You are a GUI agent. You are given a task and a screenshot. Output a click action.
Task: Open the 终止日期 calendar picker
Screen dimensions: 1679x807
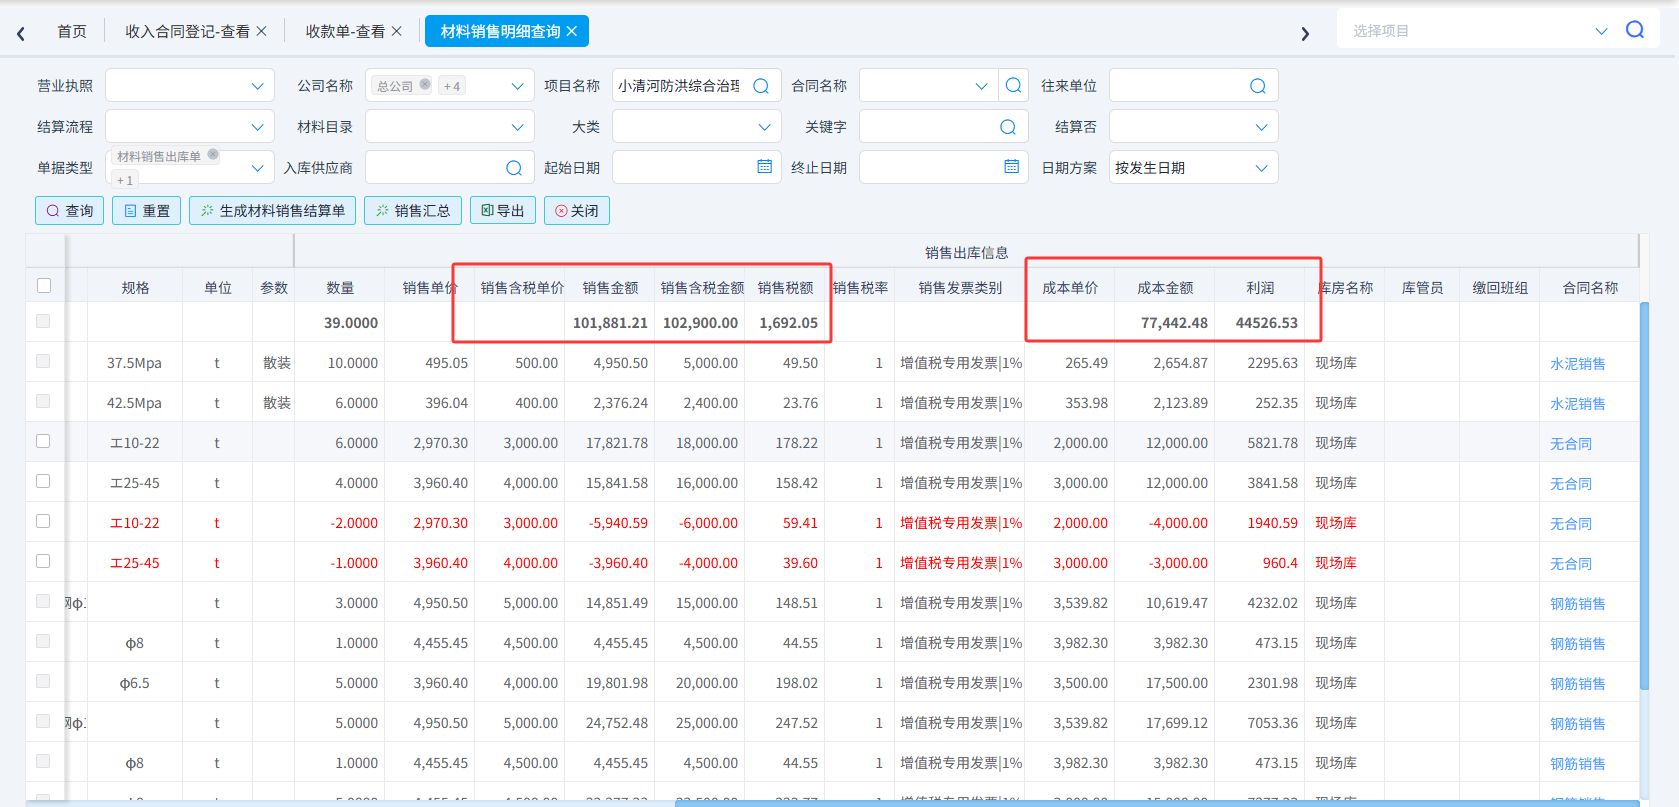(1012, 167)
